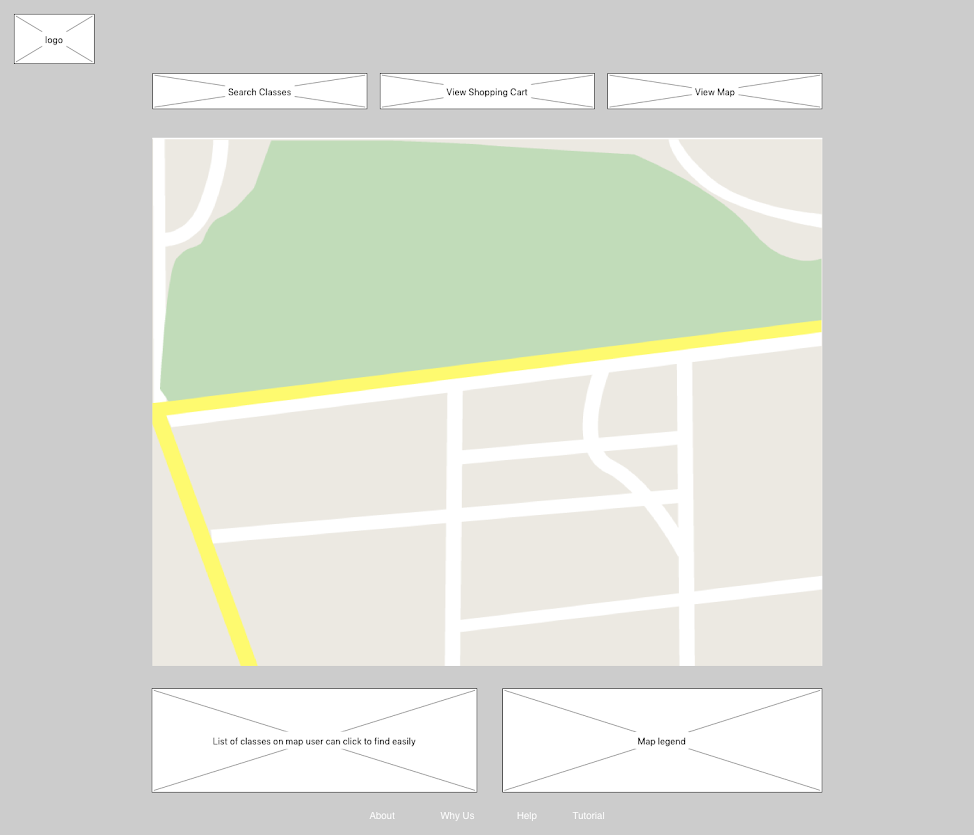
Task: Open the Why Us footer link
Action: 457,816
